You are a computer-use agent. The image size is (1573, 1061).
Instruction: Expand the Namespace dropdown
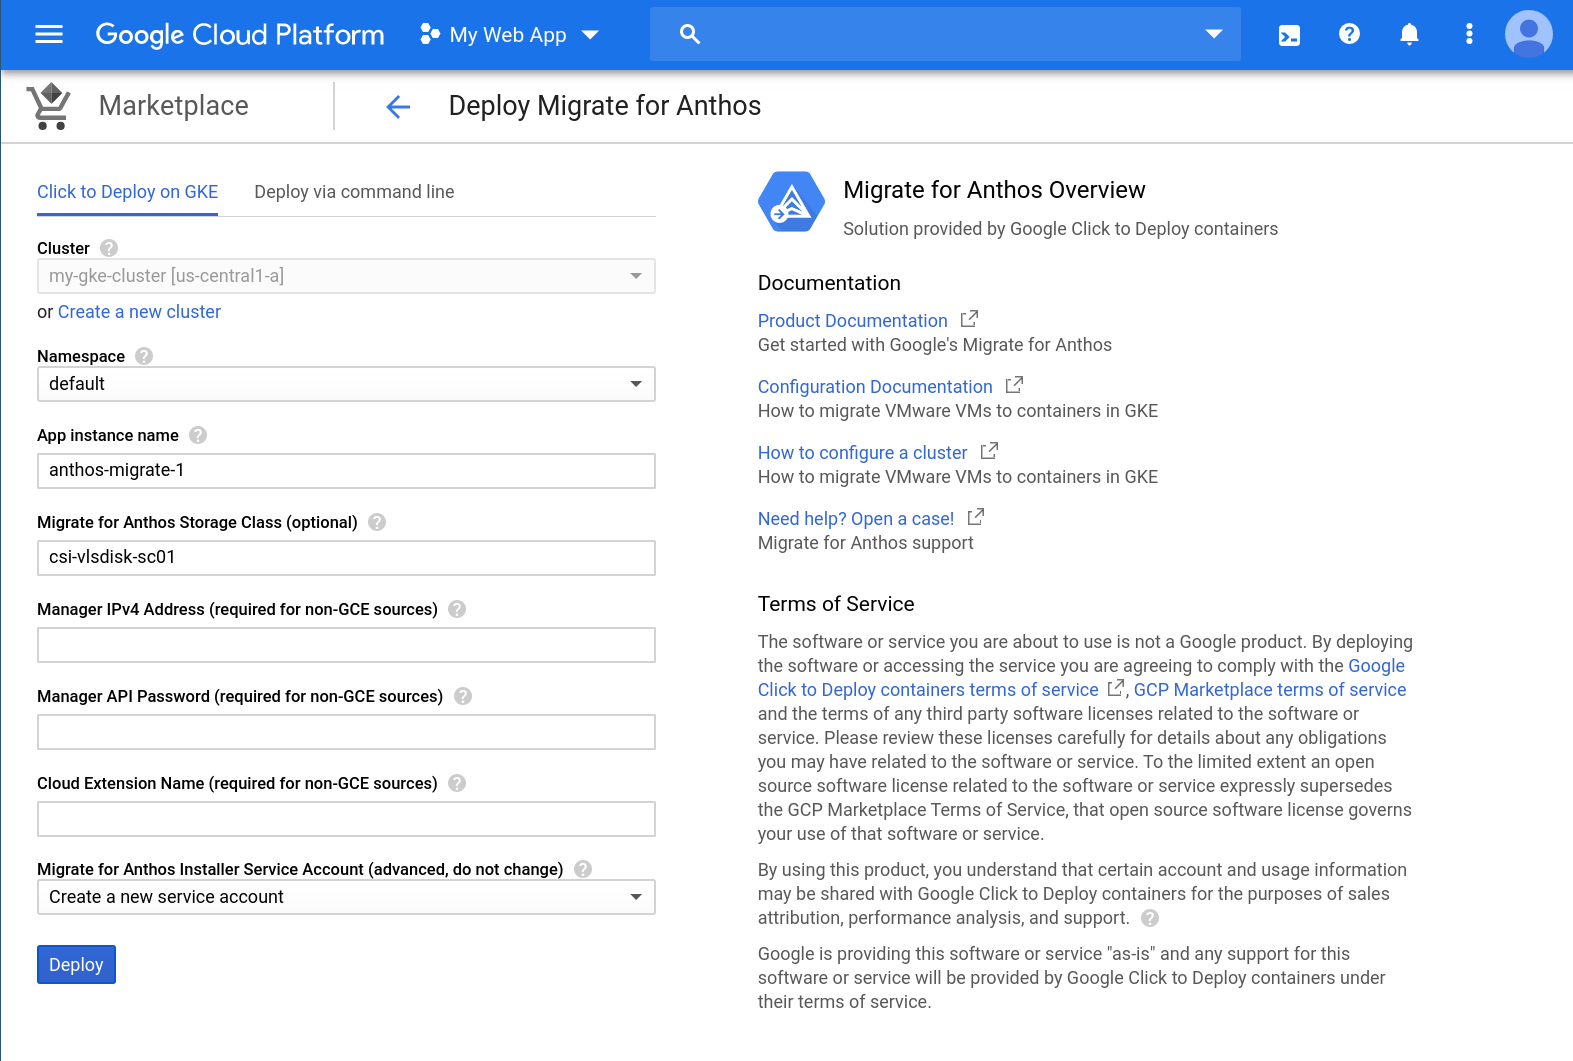[346, 384]
